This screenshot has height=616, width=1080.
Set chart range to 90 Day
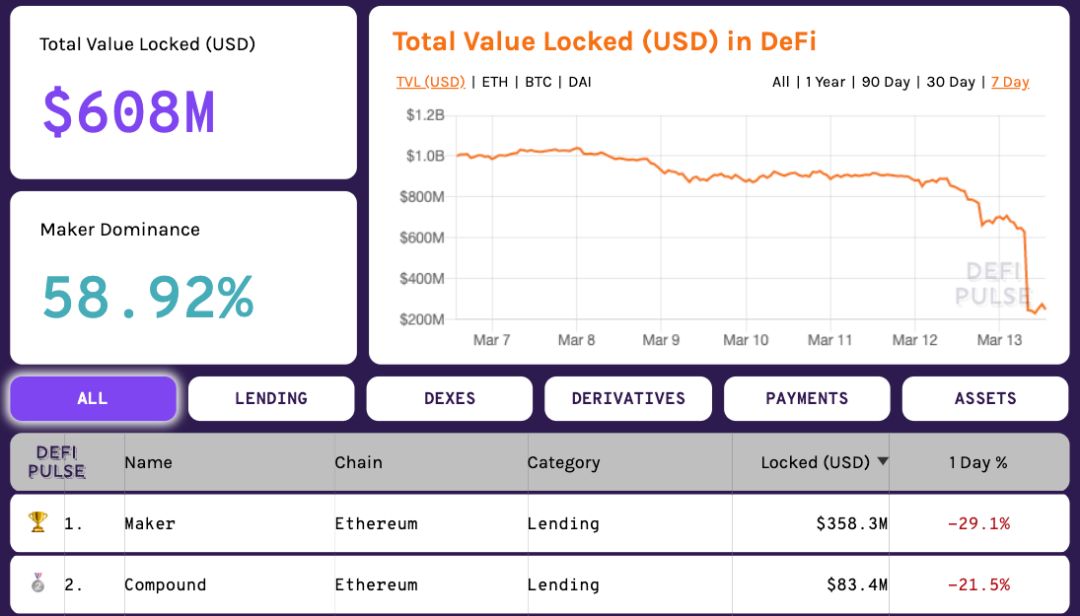[x=885, y=82]
